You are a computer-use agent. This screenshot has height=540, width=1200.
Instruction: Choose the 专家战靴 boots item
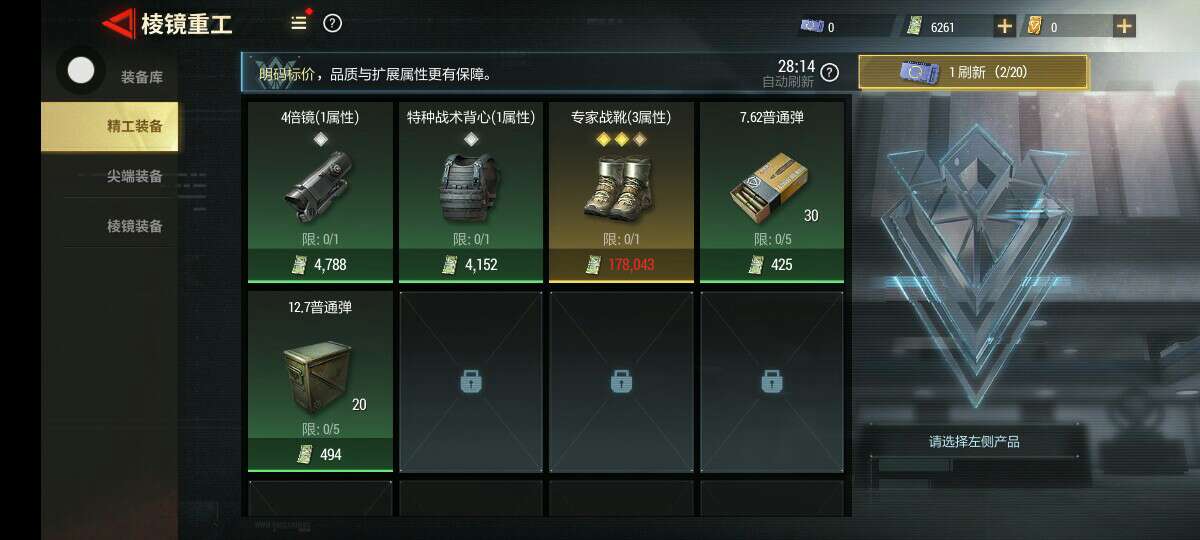(621, 191)
